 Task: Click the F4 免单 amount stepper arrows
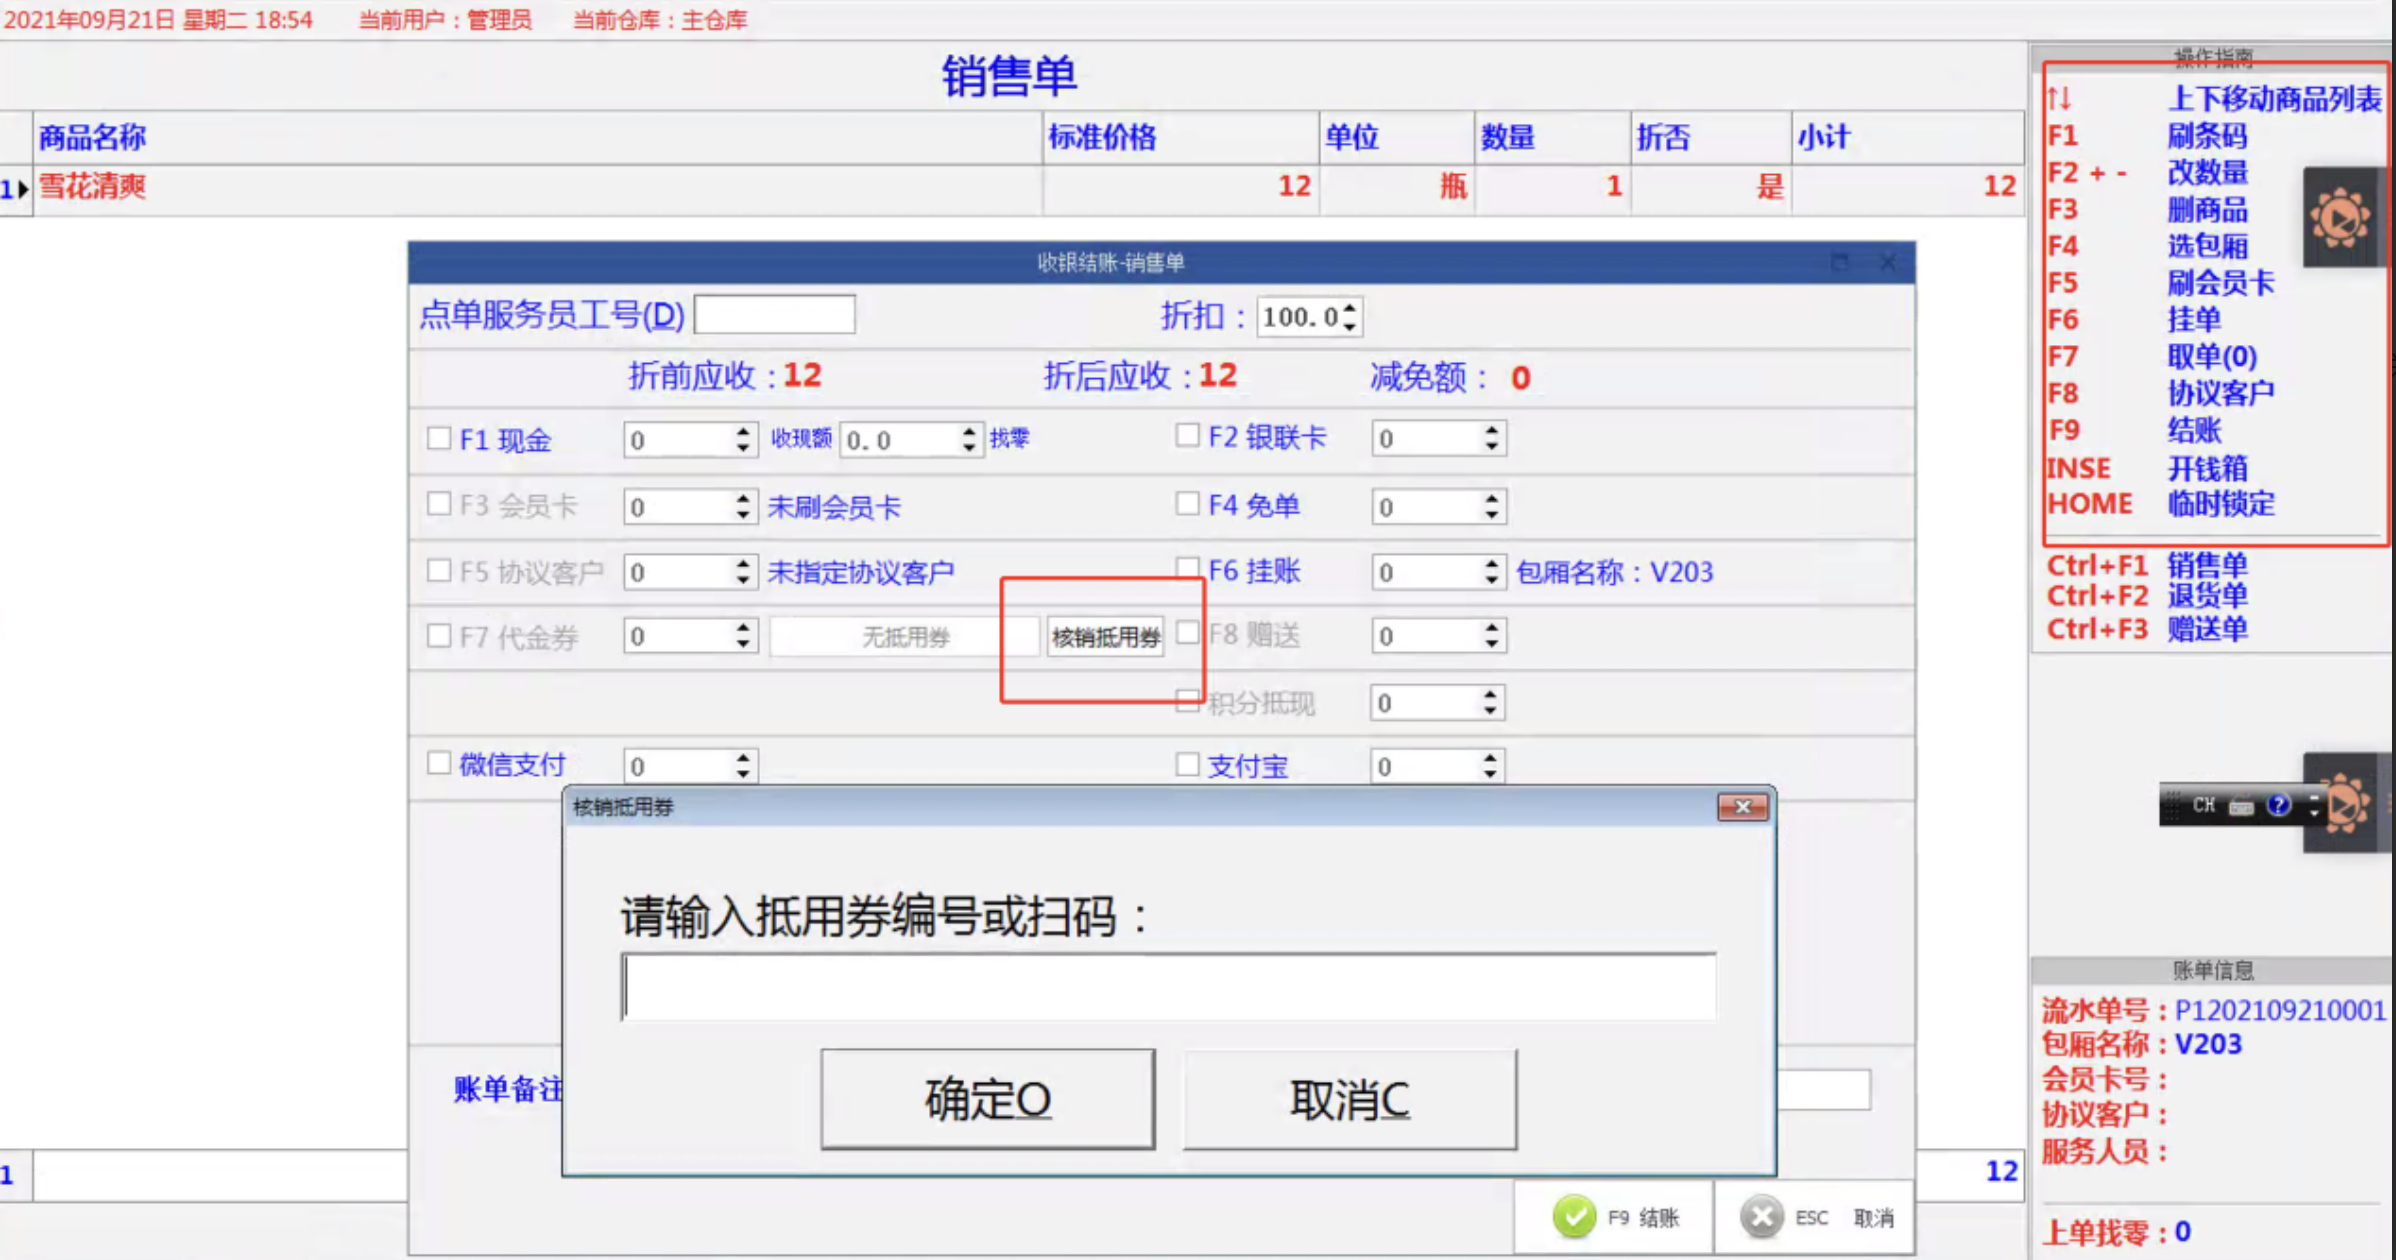(1491, 507)
